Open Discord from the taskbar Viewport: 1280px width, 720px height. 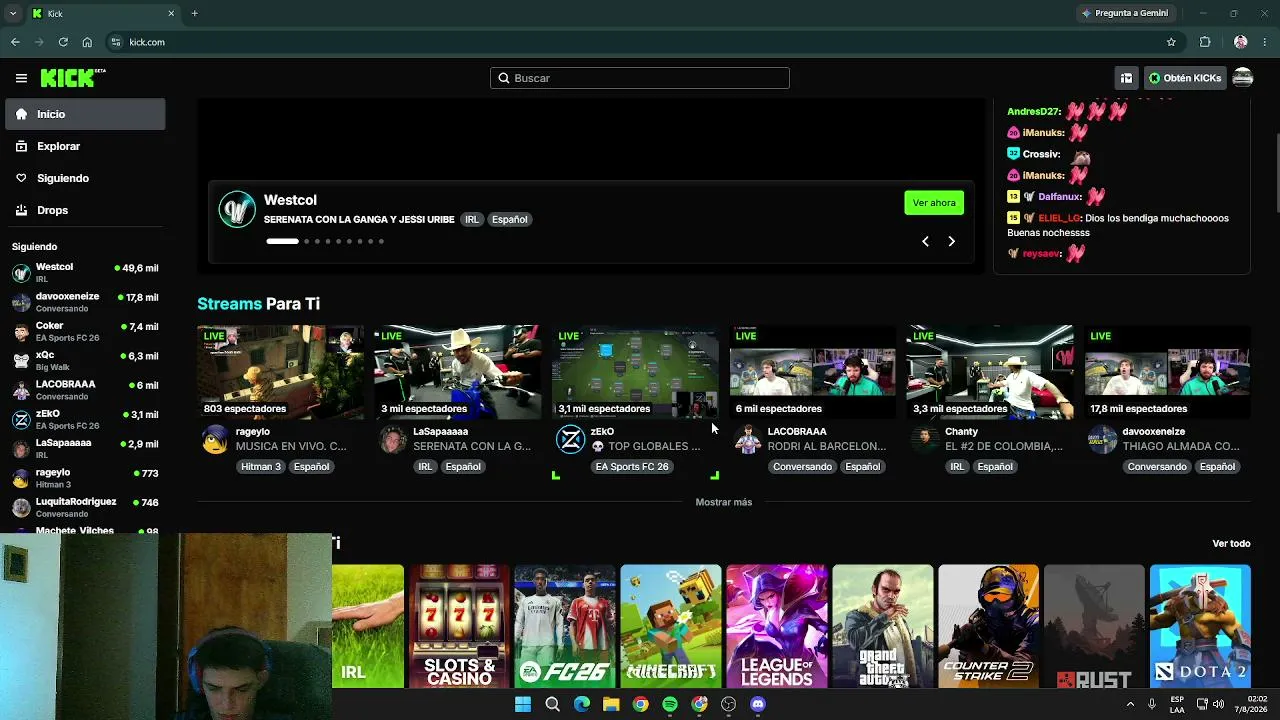click(758, 704)
